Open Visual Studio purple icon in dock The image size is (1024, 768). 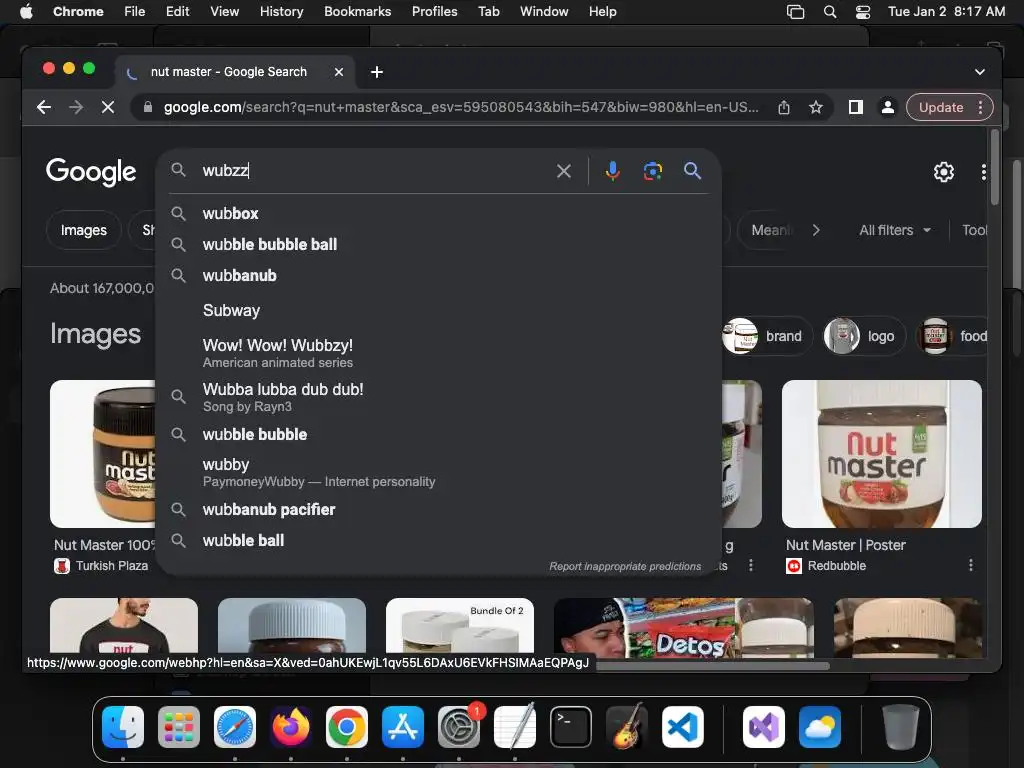[763, 727]
